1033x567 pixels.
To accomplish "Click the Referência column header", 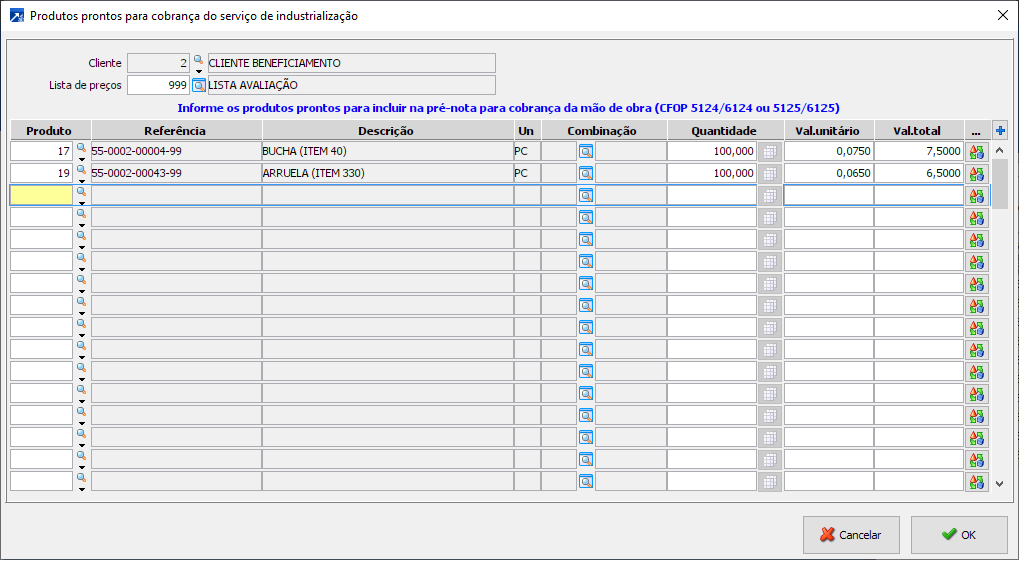I will [176, 130].
